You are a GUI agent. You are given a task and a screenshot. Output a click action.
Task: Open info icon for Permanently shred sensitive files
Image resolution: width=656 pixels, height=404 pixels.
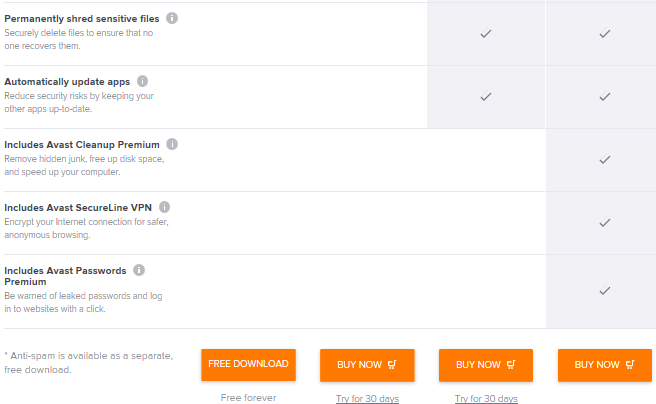point(172,18)
